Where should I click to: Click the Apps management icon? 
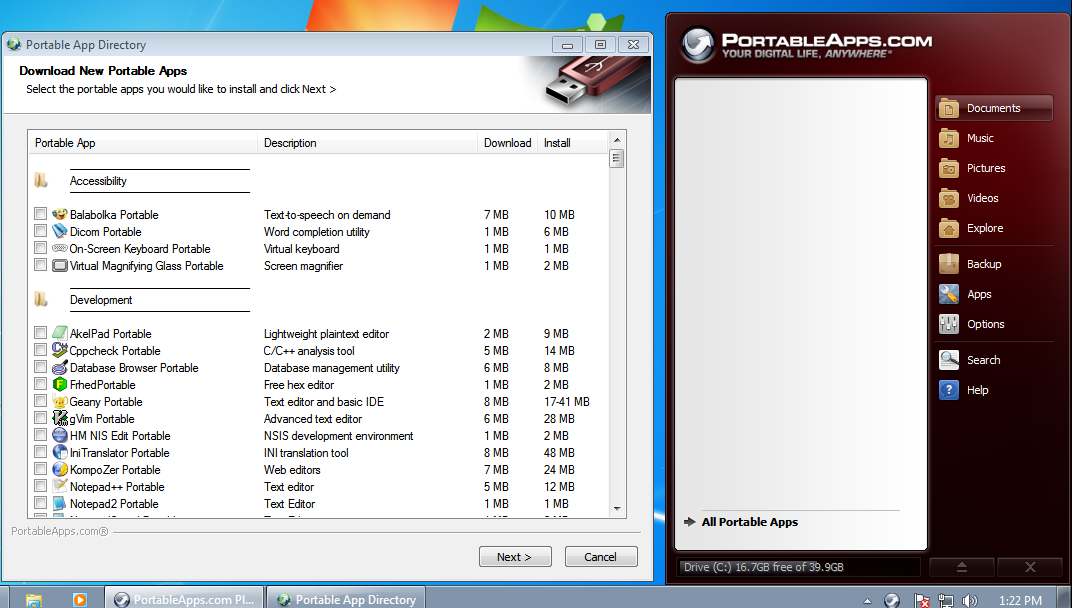click(949, 294)
